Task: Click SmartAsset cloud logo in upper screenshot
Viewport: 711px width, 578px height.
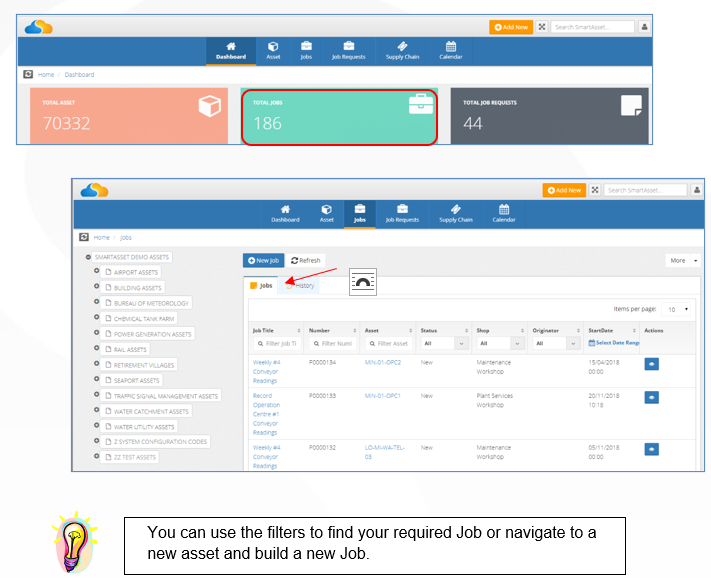Action: tap(39, 27)
